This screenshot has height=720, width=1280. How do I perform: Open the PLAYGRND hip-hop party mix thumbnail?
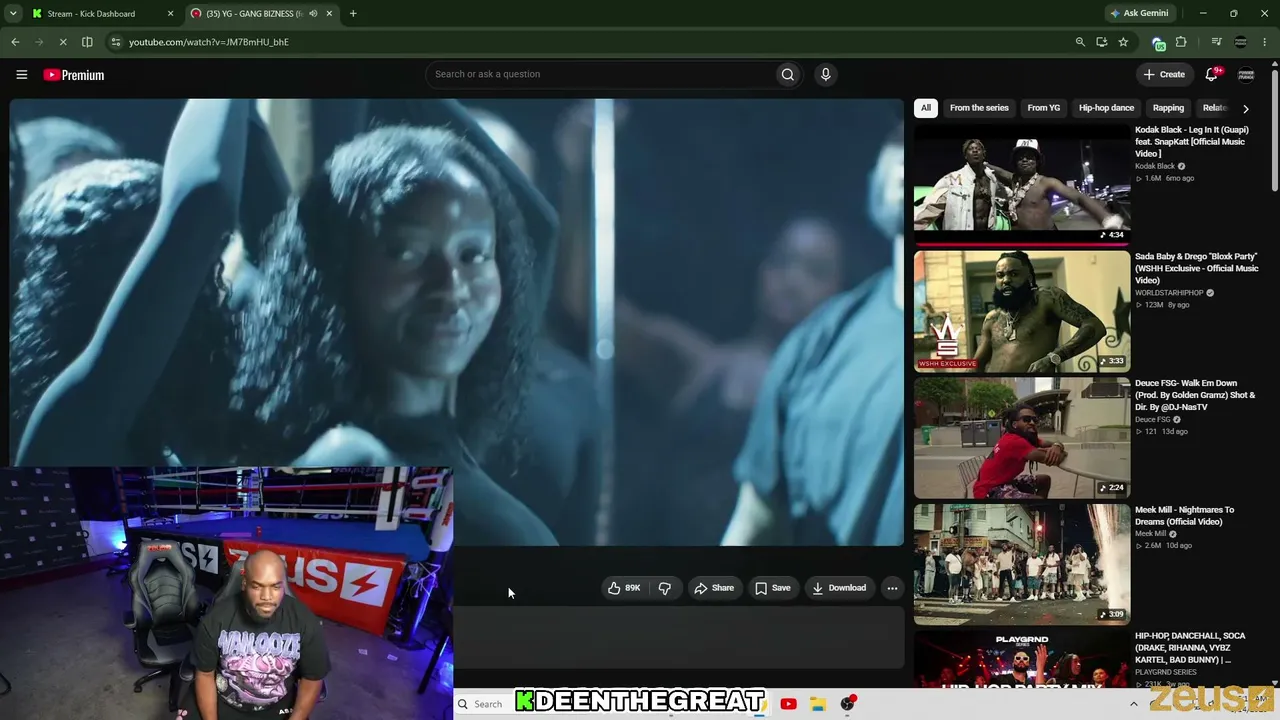pyautogui.click(x=1022, y=660)
